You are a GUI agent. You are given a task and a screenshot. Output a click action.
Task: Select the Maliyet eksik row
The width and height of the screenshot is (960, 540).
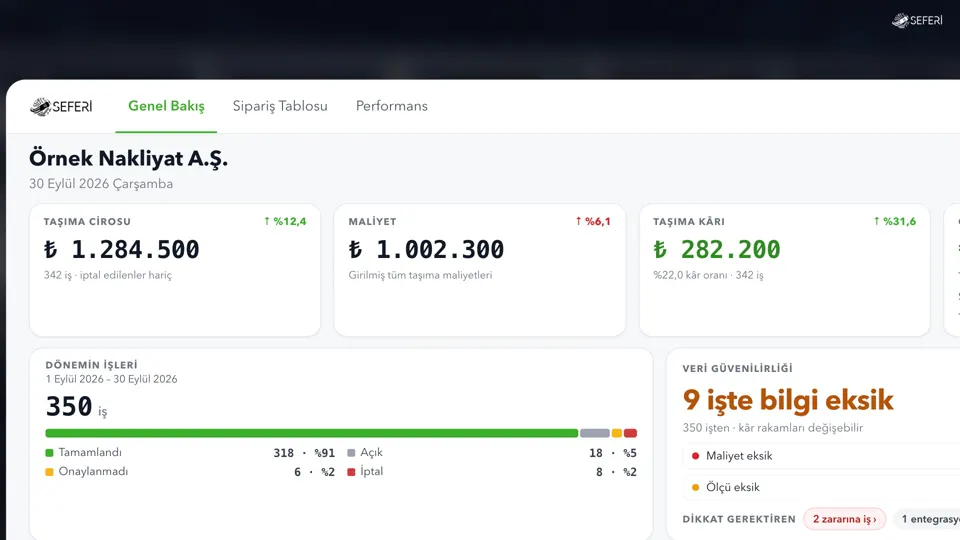pyautogui.click(x=822, y=456)
